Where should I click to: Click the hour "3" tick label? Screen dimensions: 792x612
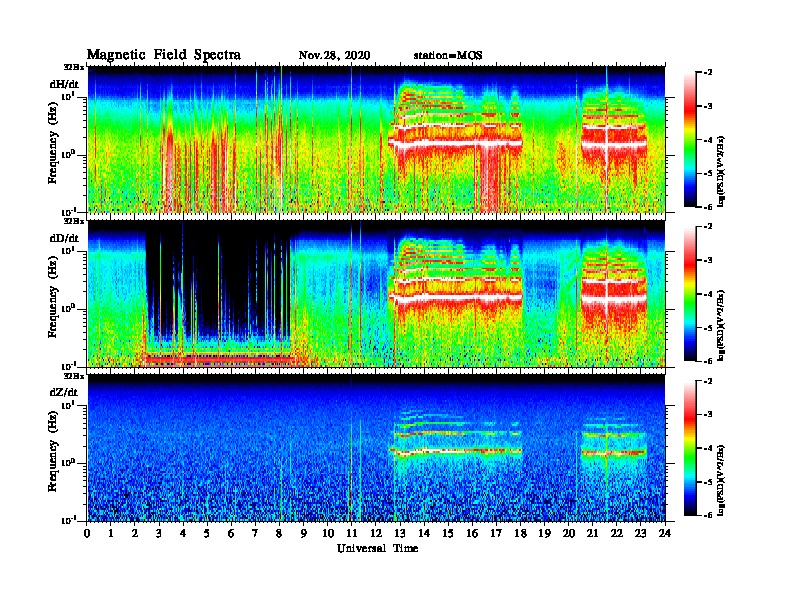[x=159, y=533]
